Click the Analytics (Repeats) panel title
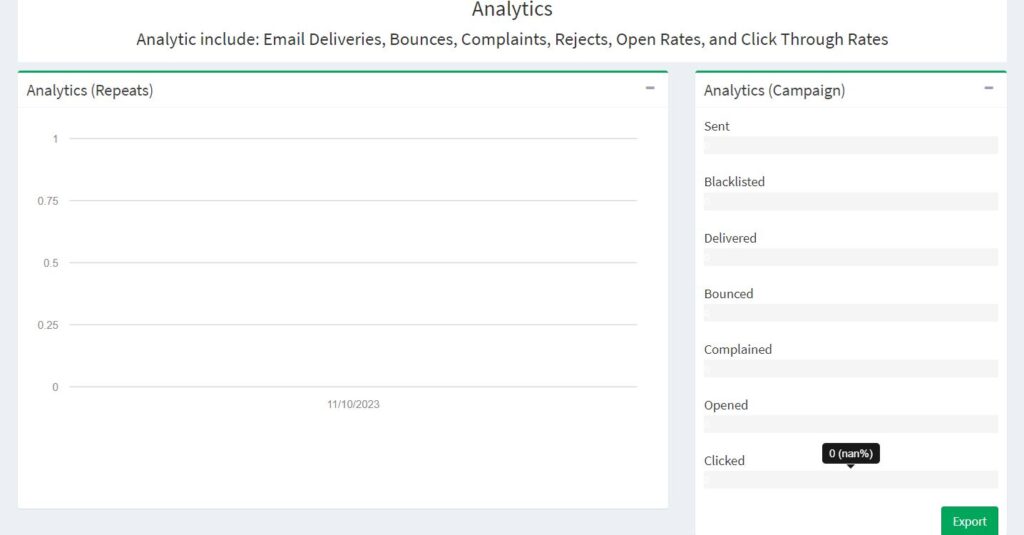This screenshot has width=1024, height=535. 89,90
